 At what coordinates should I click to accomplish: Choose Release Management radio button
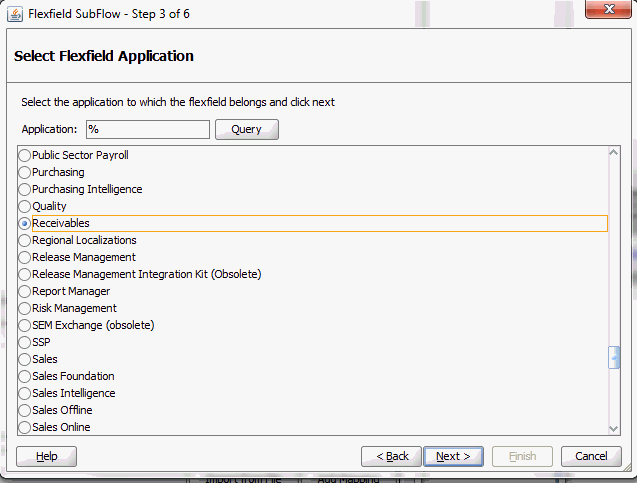(x=25, y=258)
